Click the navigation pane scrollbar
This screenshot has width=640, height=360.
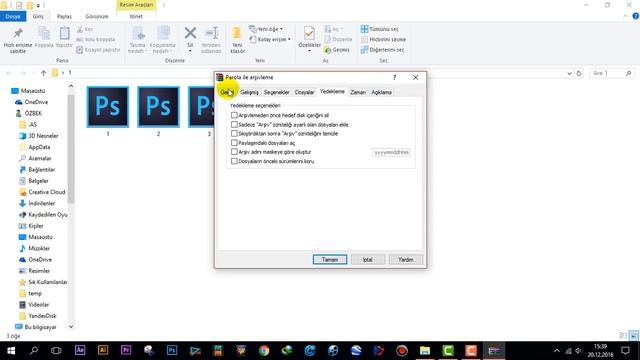(x=71, y=149)
